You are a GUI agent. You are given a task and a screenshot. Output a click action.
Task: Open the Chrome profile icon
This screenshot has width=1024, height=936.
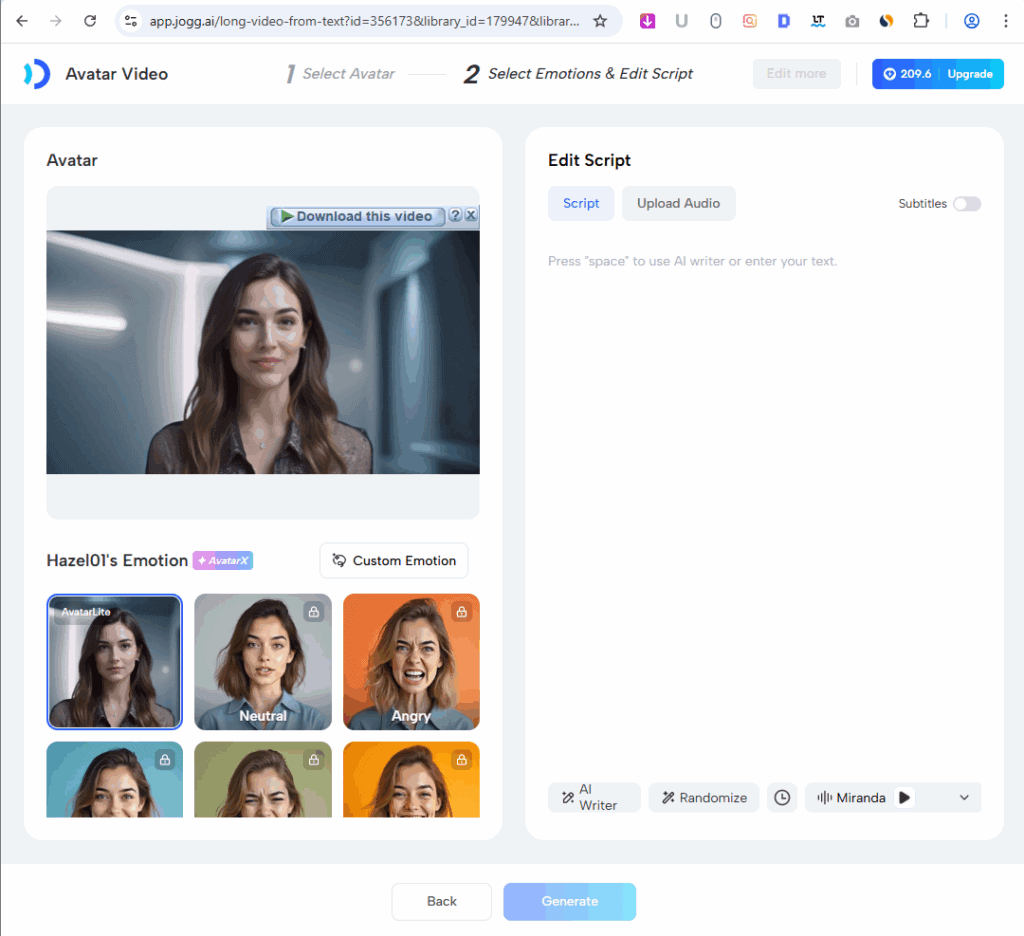tap(971, 21)
